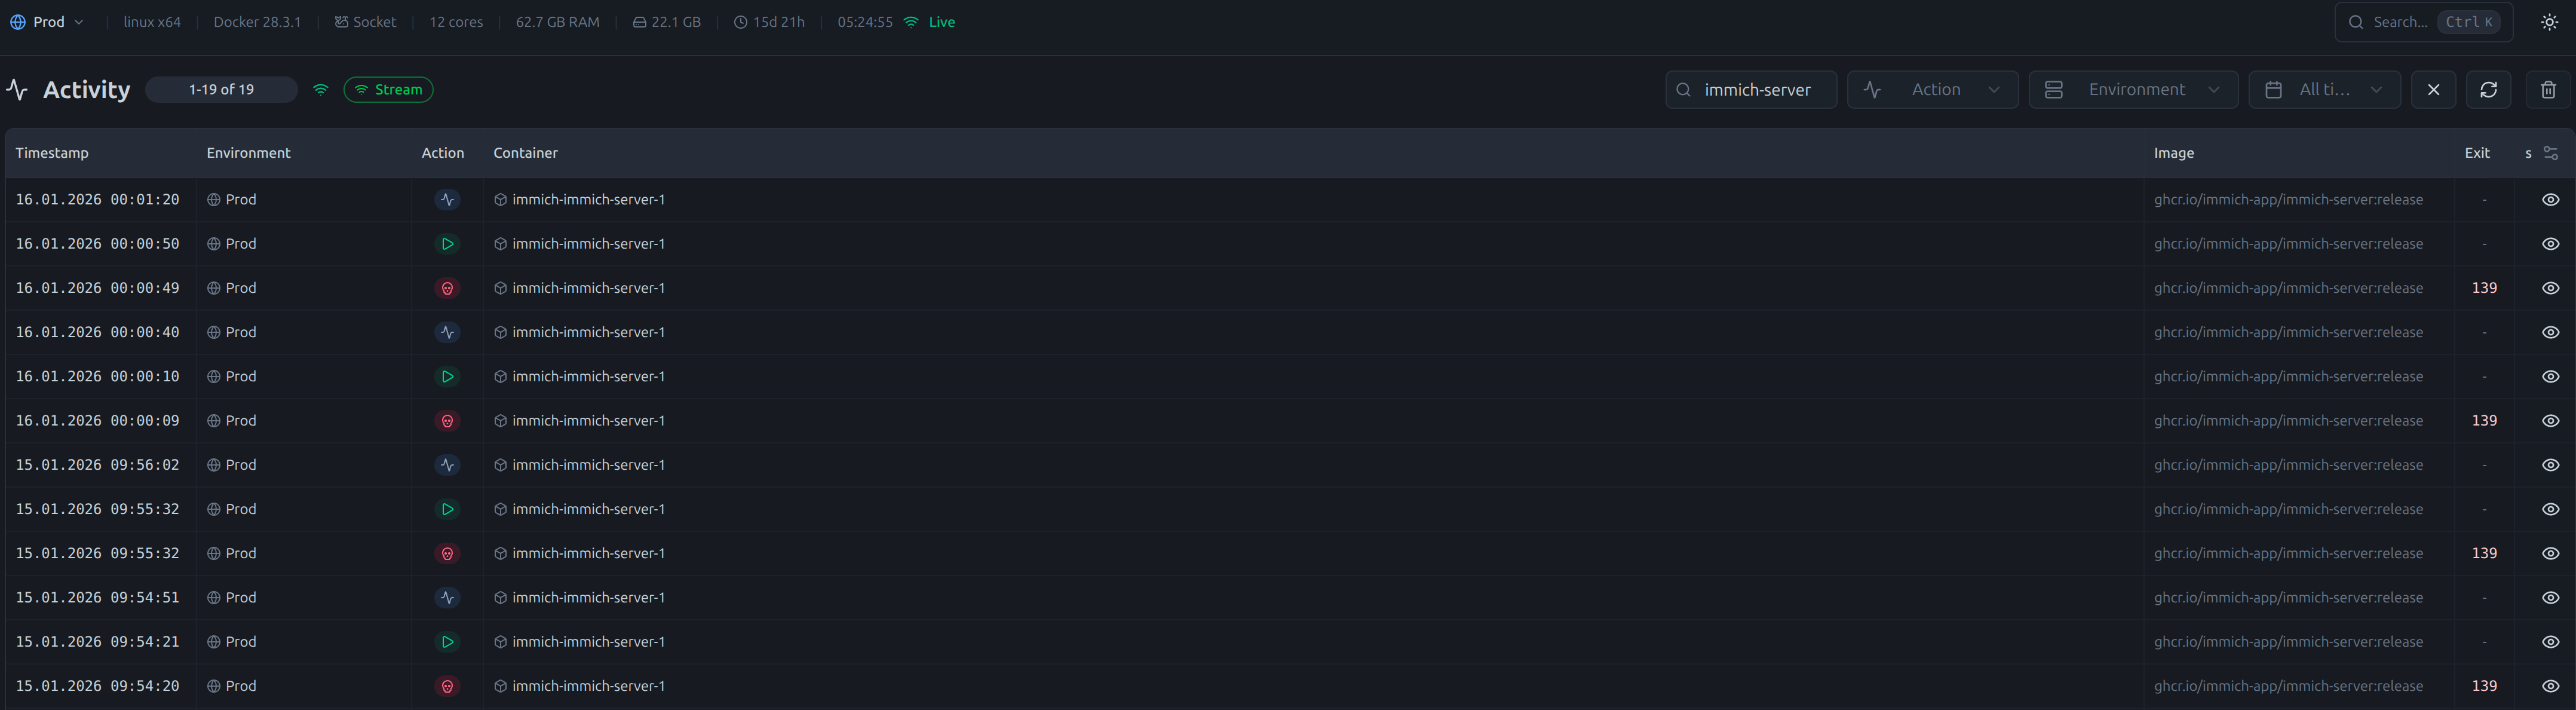View details eye icon for 09:54:20 event
Viewport: 2576px width, 710px height.
(2550, 686)
